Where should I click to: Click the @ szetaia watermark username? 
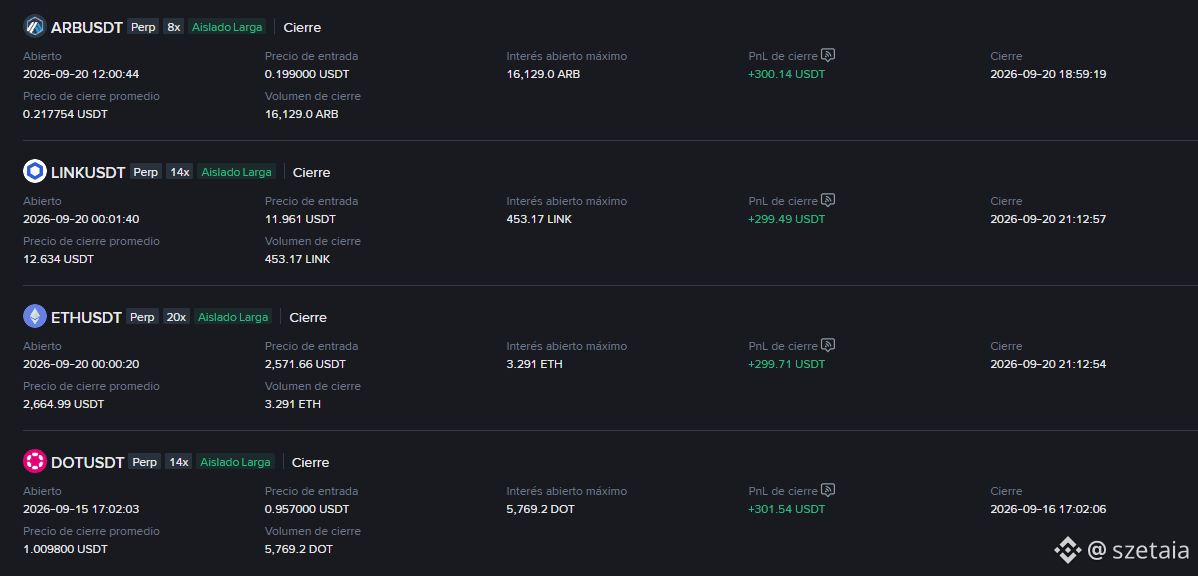coord(1138,550)
